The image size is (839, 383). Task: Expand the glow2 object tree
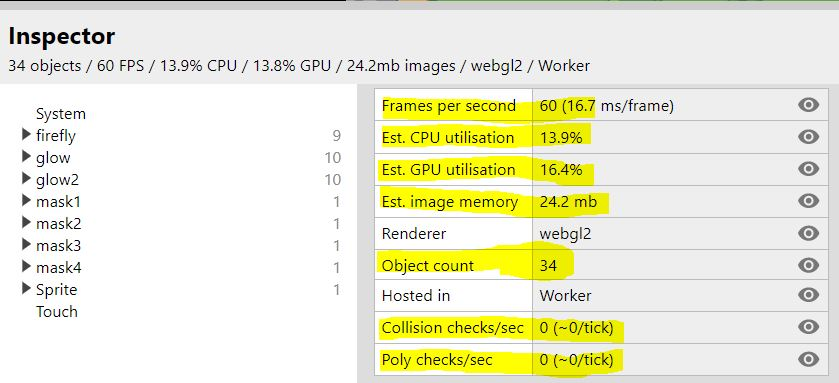[x=26, y=179]
